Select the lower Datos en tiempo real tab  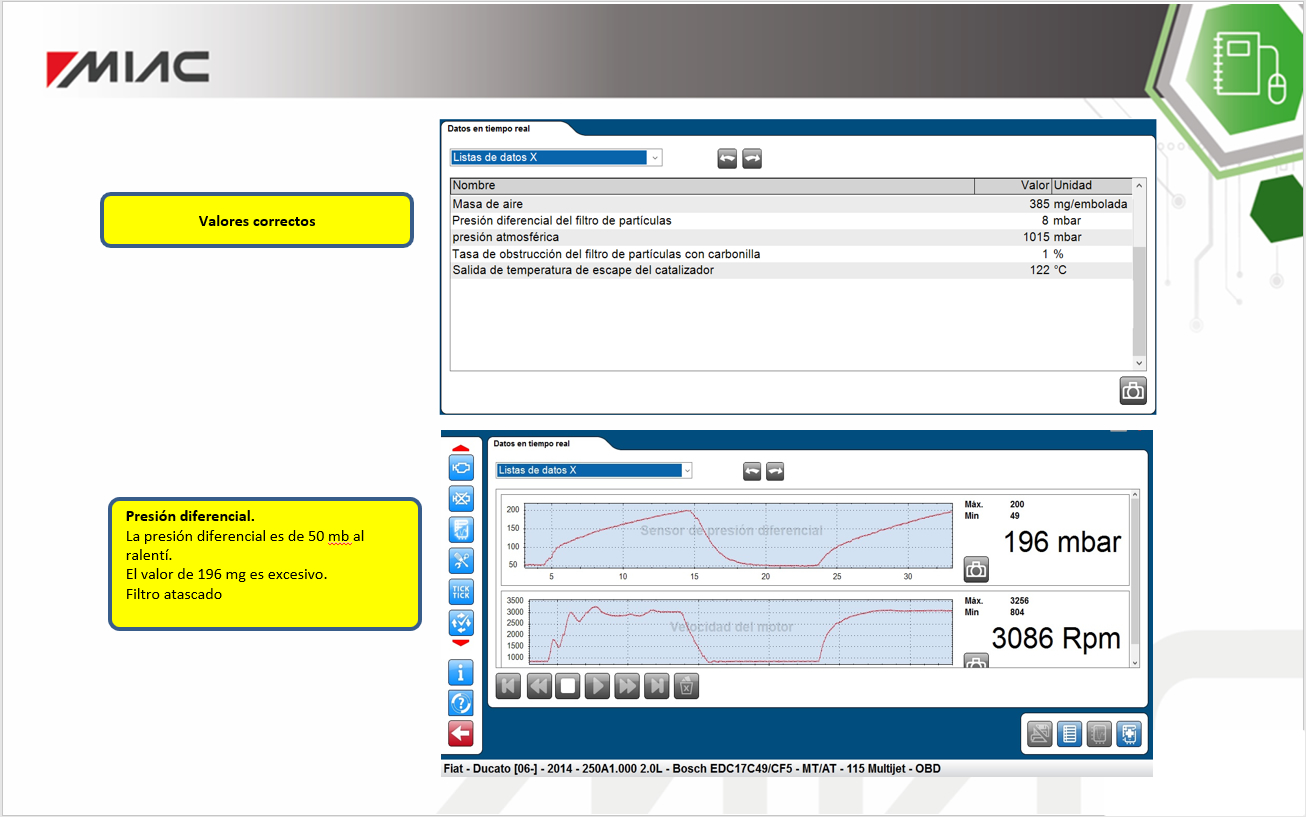532,443
